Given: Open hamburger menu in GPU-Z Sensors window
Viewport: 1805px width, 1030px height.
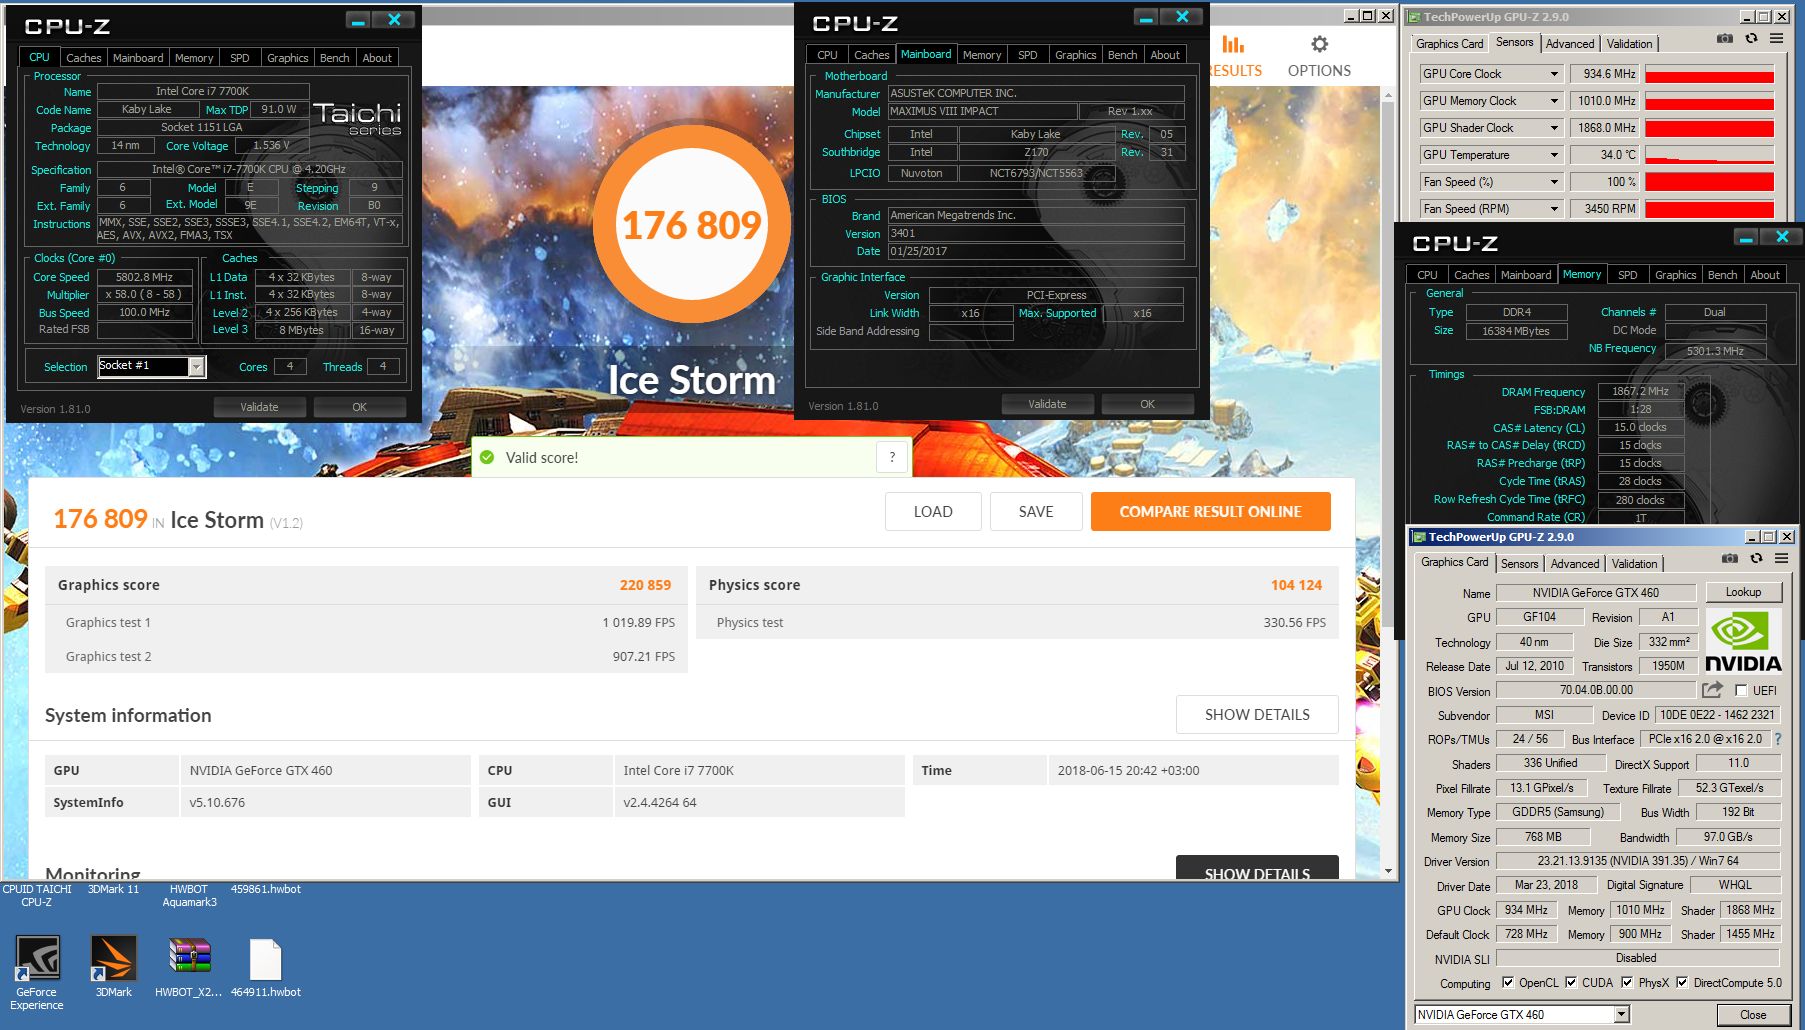Looking at the screenshot, I should pos(1777,39).
